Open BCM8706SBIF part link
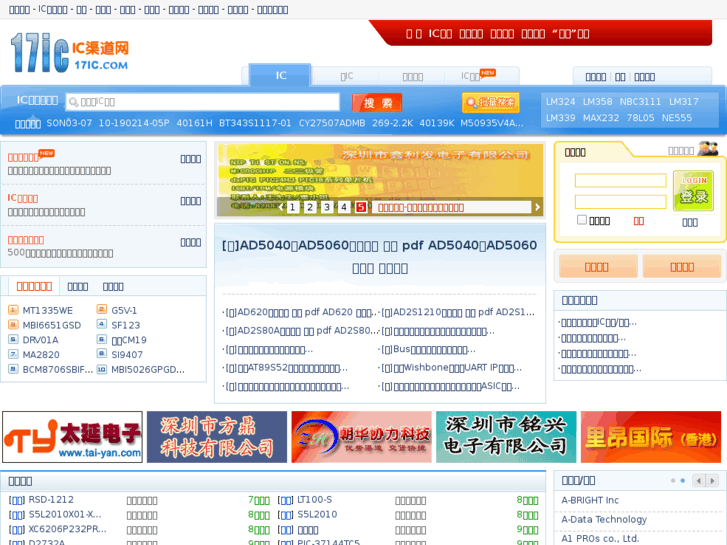 coord(58,370)
